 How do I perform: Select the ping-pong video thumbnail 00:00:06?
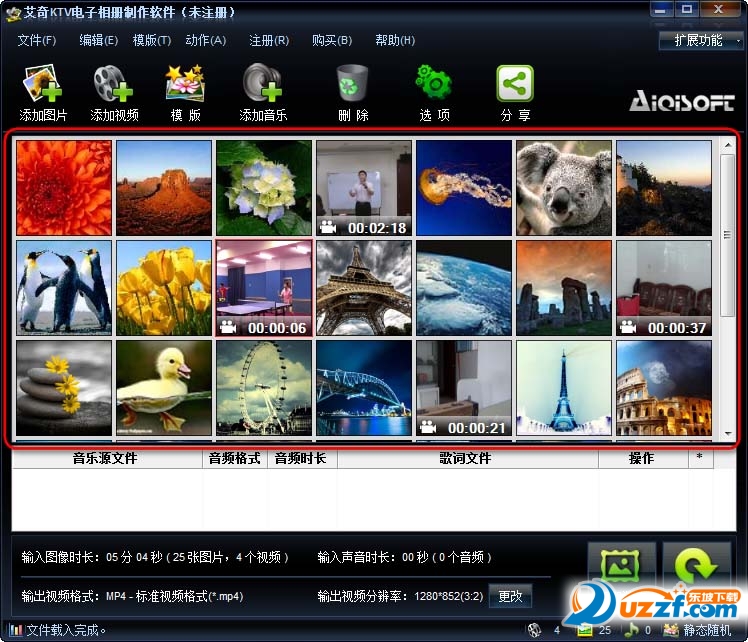click(264, 288)
